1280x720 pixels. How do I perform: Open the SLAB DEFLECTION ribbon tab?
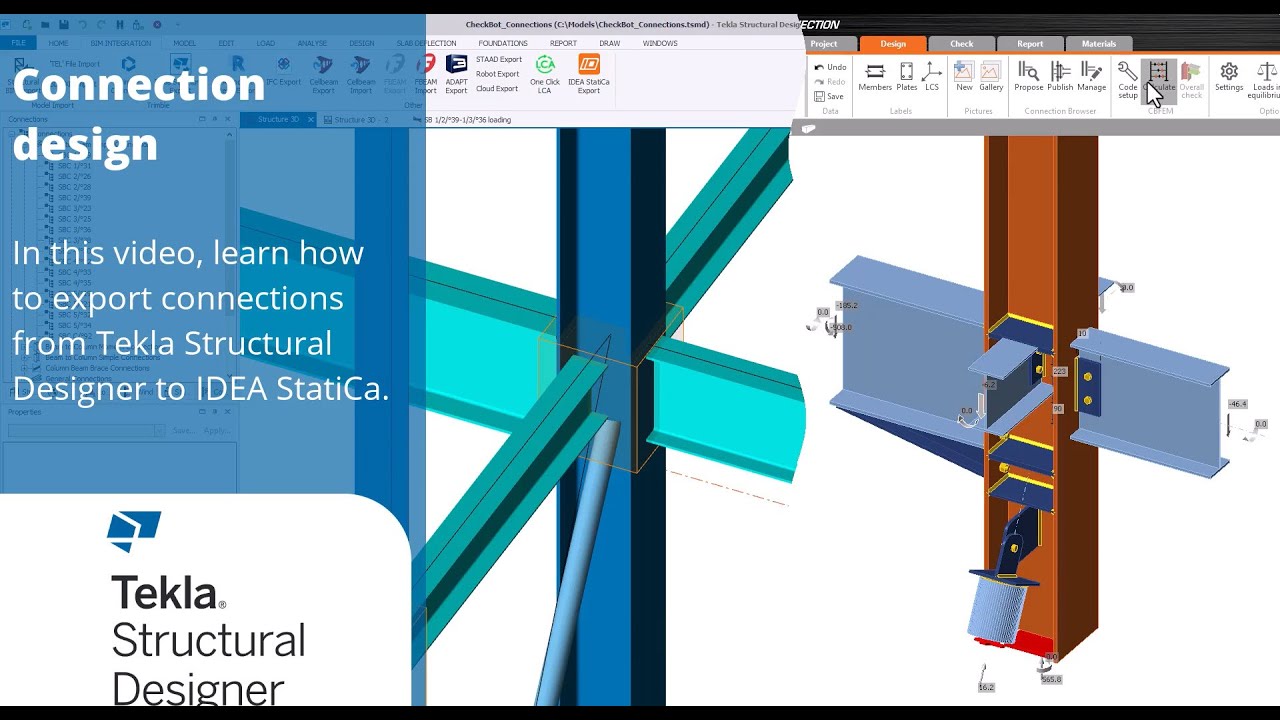426,44
